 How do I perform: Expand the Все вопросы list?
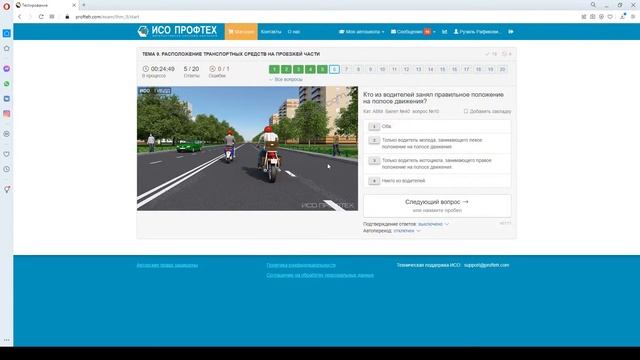pos(286,80)
